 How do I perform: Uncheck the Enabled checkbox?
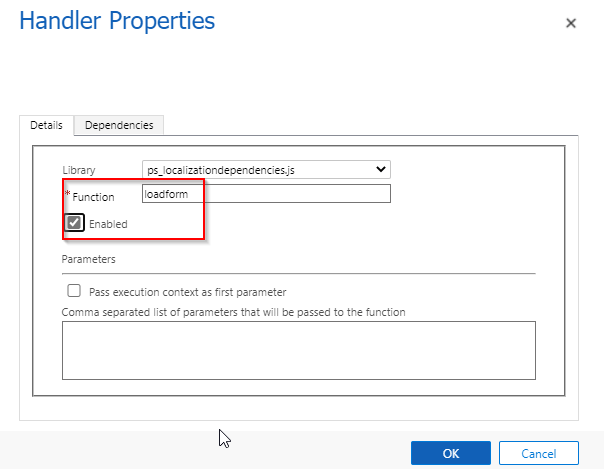point(74,223)
